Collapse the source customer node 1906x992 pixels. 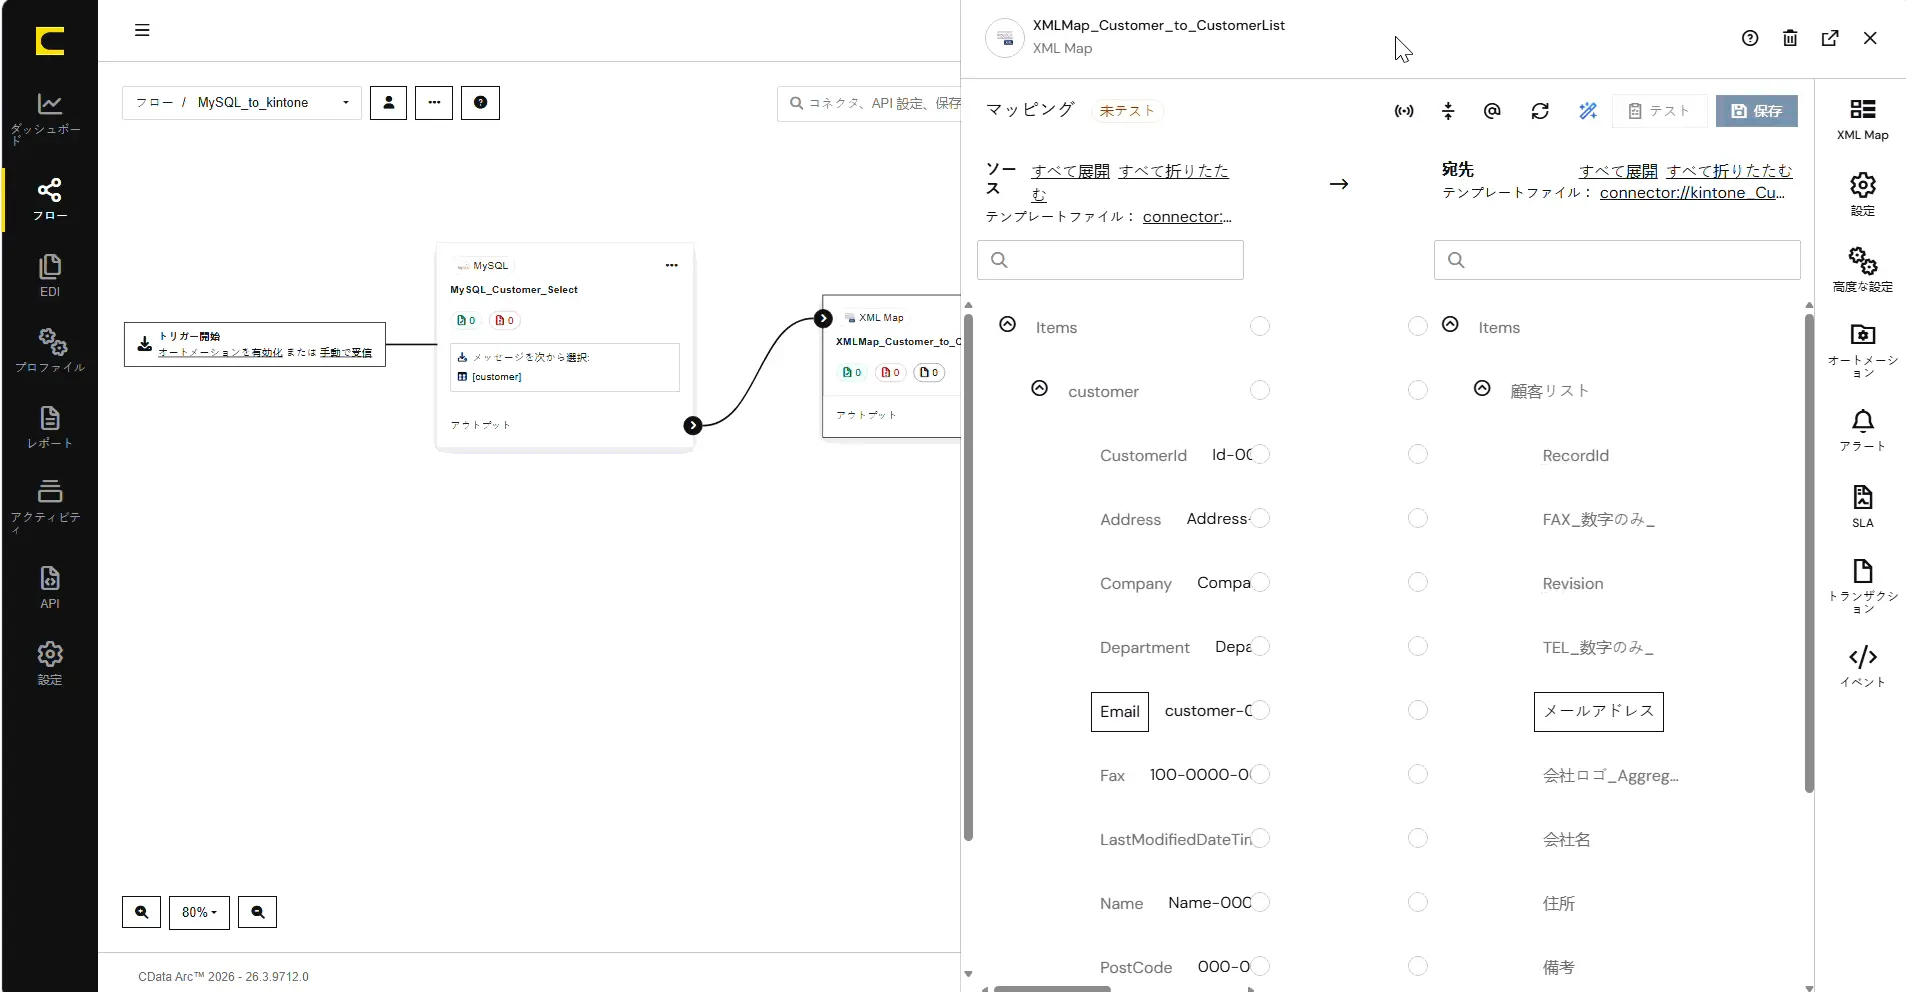[1040, 389]
